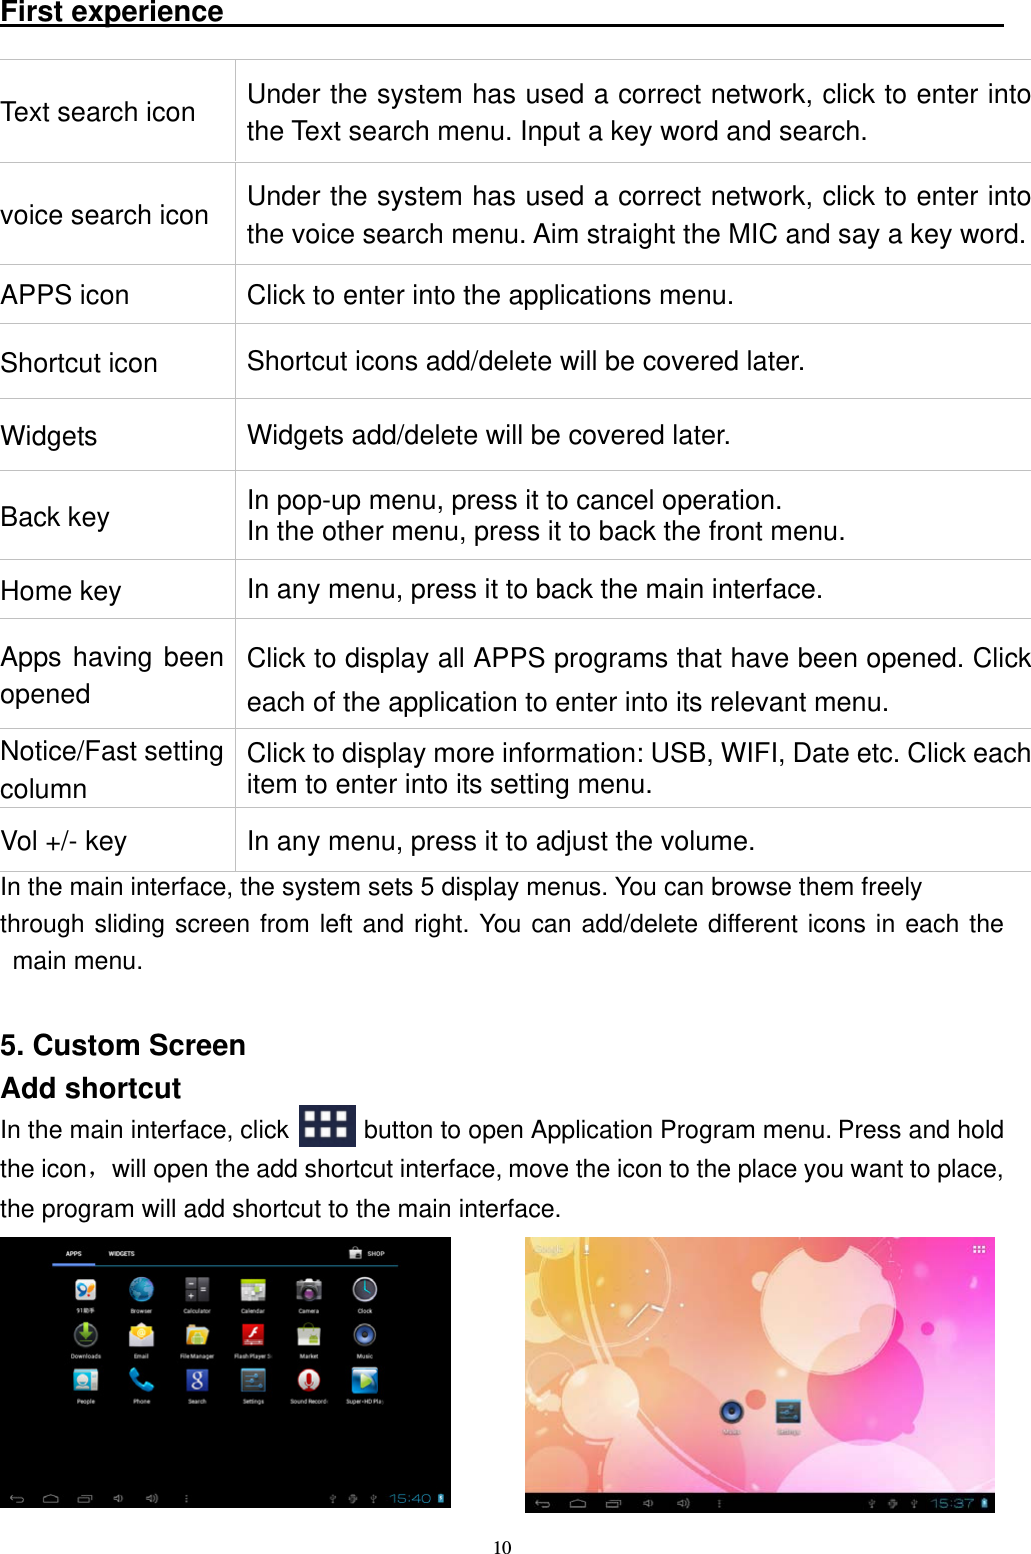Image resolution: width=1031 pixels, height=1554 pixels.
Task: Click the 15:40 clock in the status bar
Action: point(410,1498)
